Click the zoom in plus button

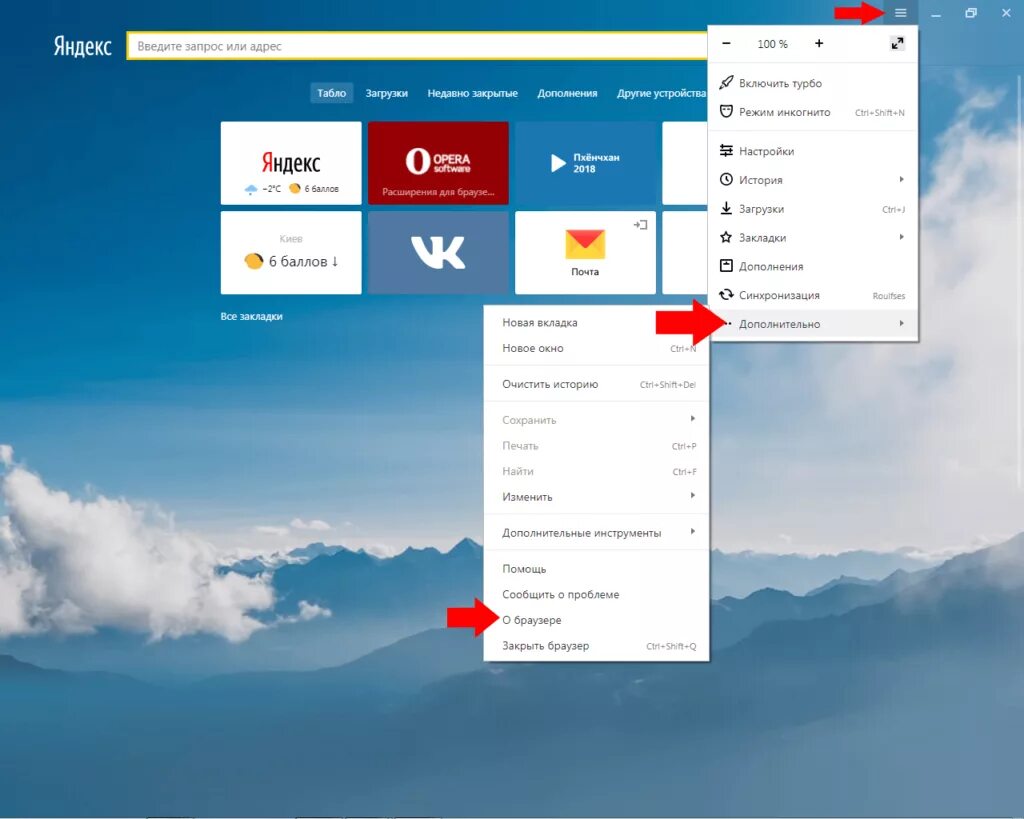pos(819,44)
